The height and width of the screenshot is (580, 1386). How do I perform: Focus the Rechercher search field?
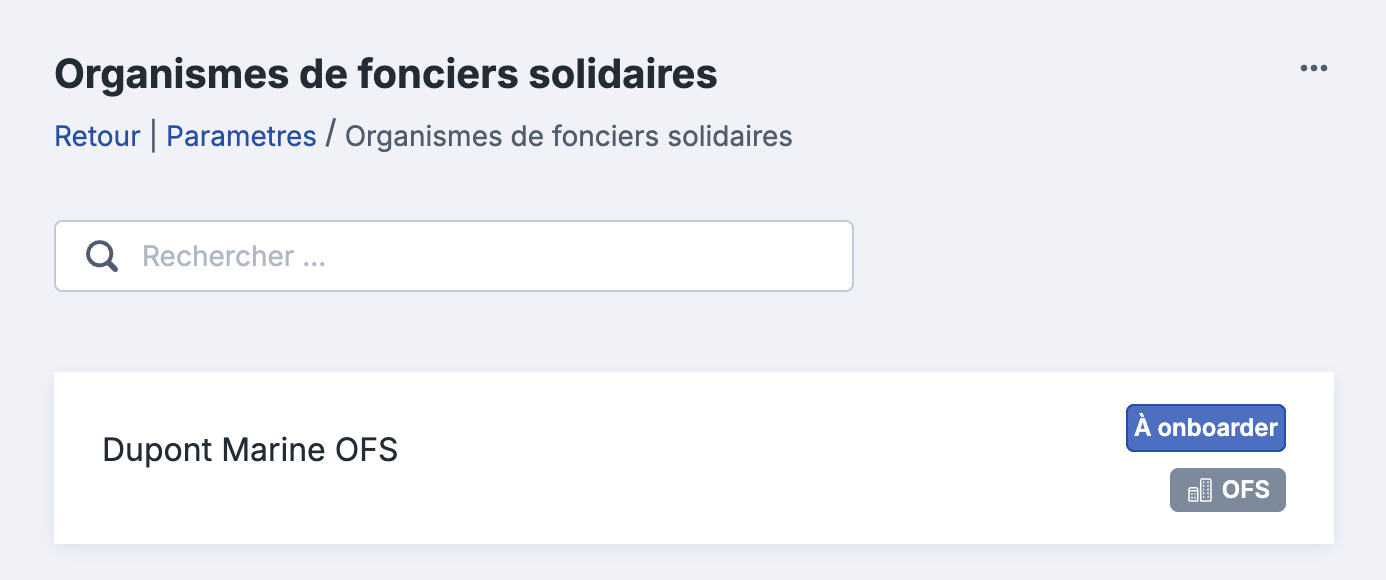click(x=454, y=256)
